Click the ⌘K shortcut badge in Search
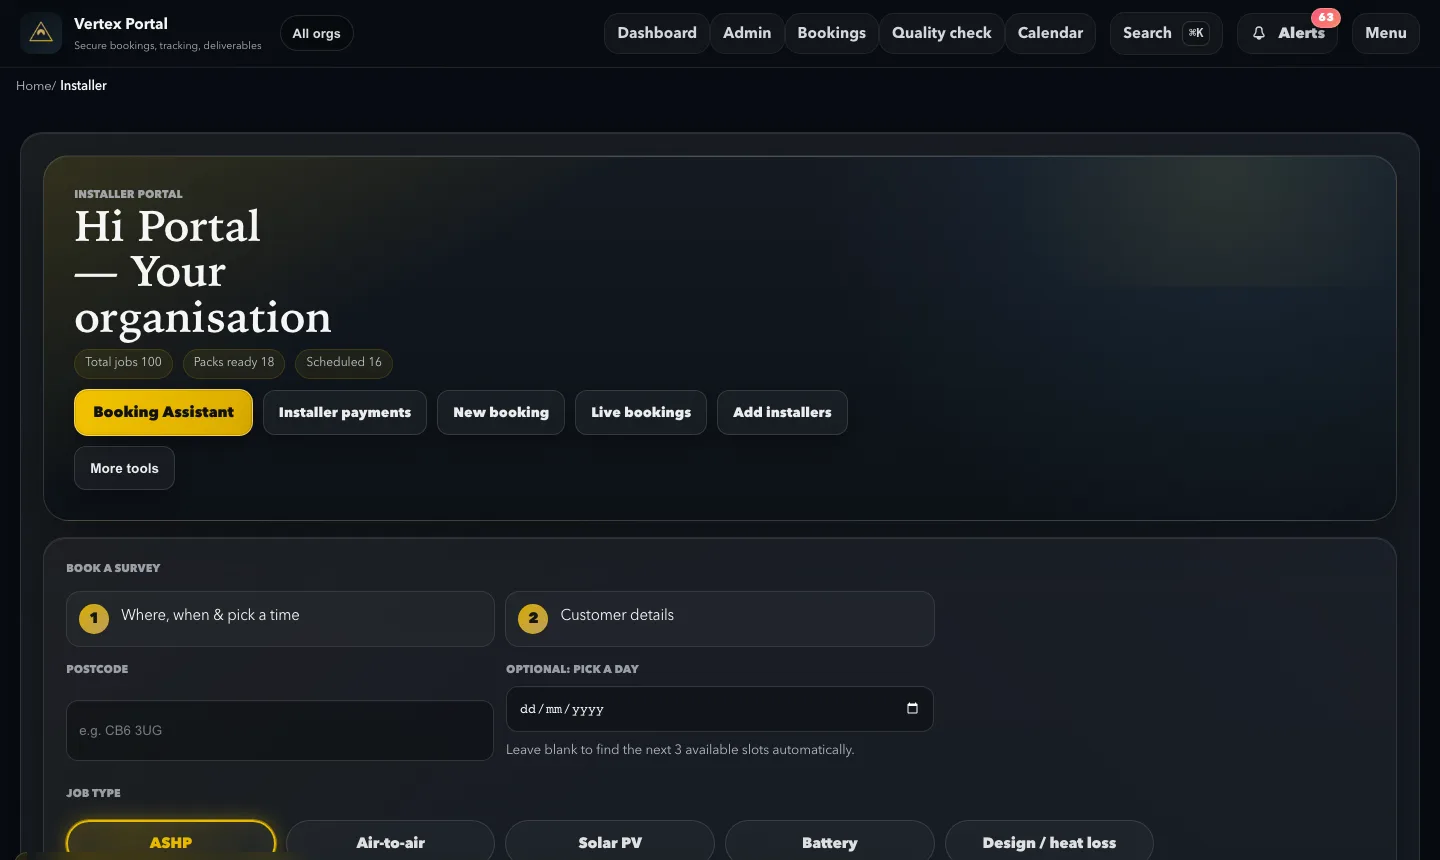 [1196, 33]
